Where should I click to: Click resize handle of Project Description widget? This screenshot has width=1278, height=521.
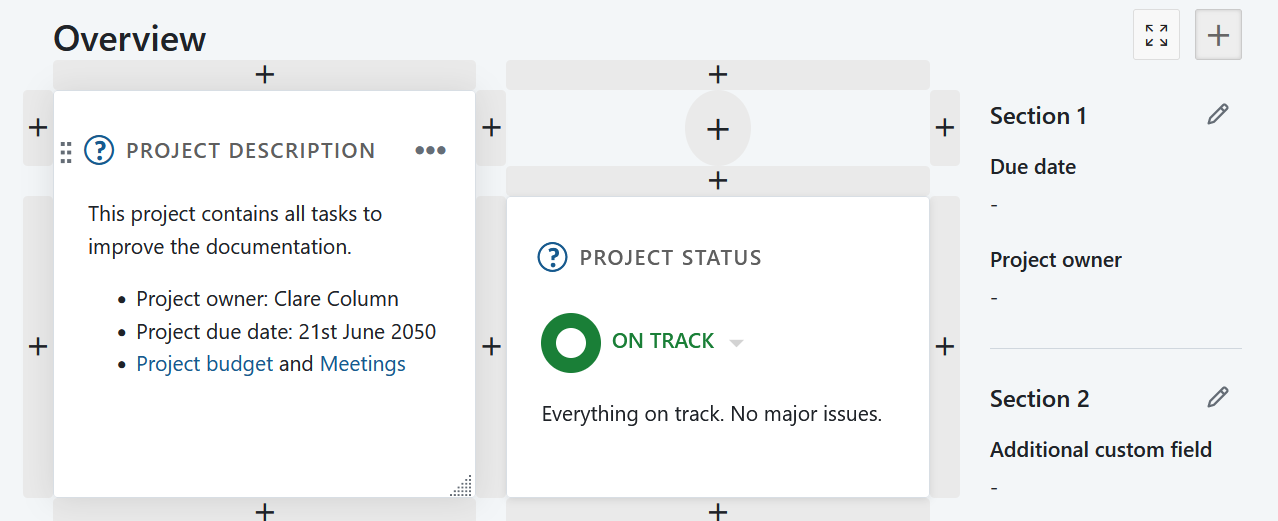pyautogui.click(x=462, y=486)
